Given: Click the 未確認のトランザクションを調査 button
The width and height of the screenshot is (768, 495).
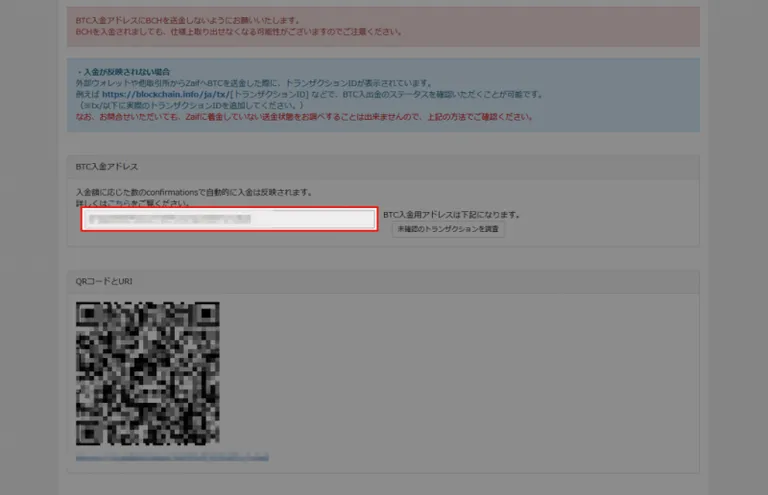Looking at the screenshot, I should click(448, 229).
